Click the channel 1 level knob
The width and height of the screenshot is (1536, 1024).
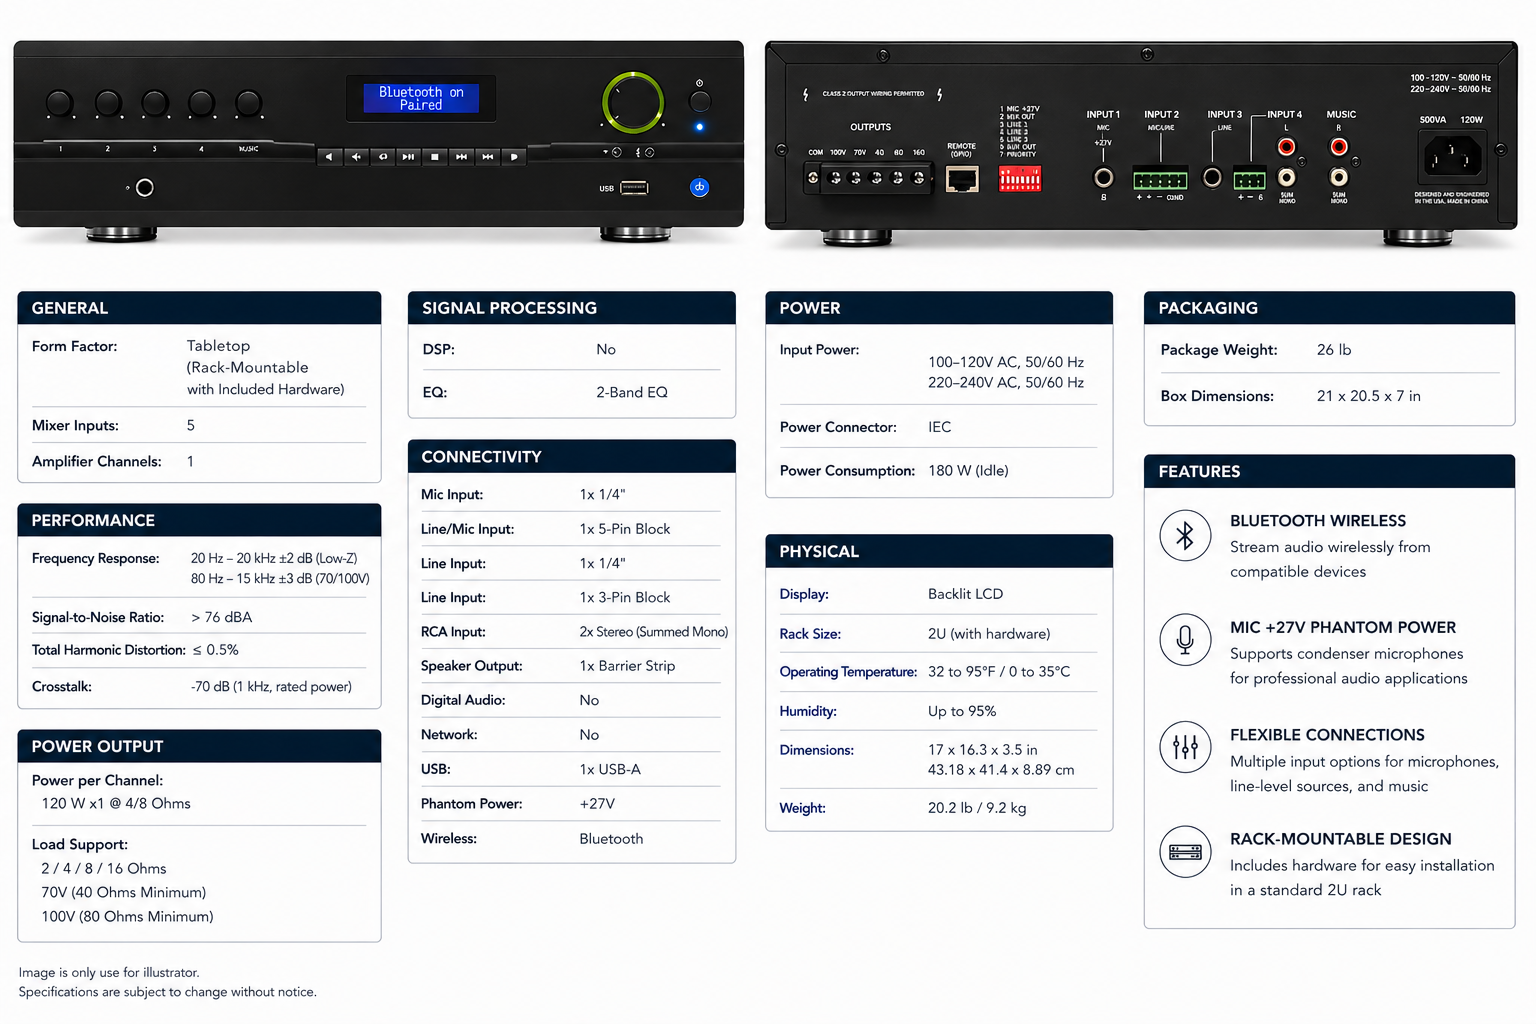(x=60, y=103)
